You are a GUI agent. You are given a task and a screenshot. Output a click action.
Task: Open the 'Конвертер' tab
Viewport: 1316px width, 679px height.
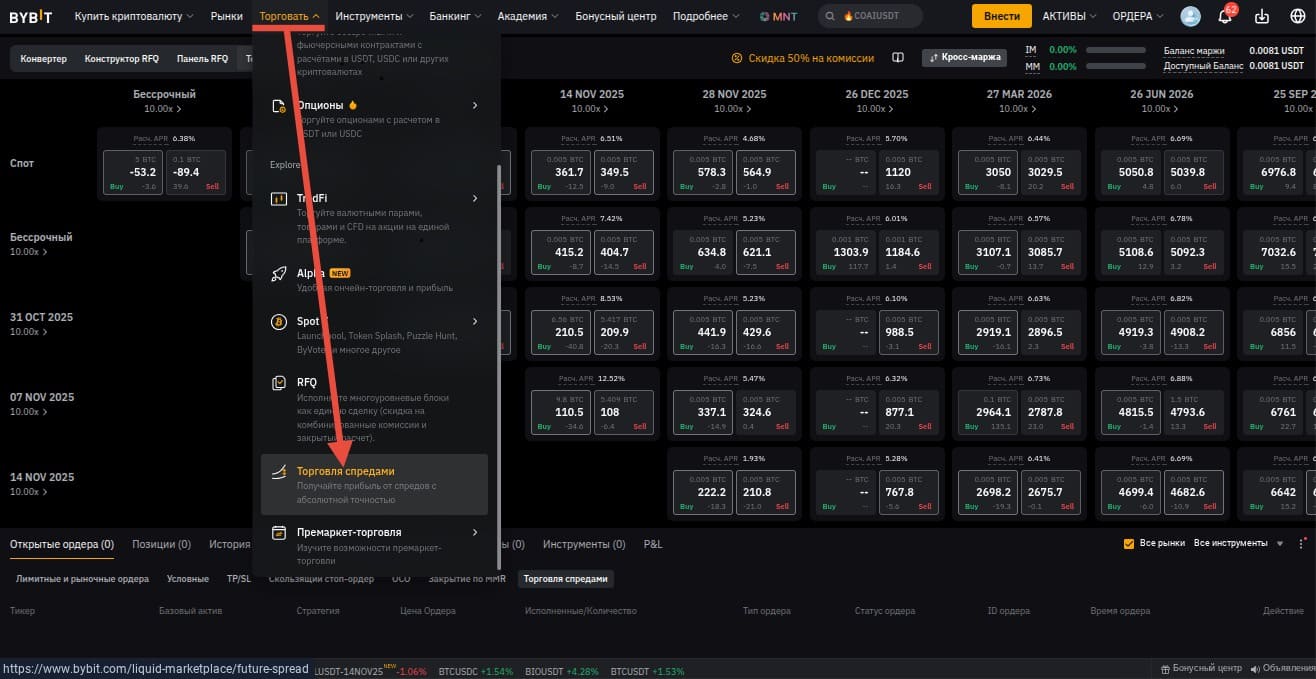[44, 59]
